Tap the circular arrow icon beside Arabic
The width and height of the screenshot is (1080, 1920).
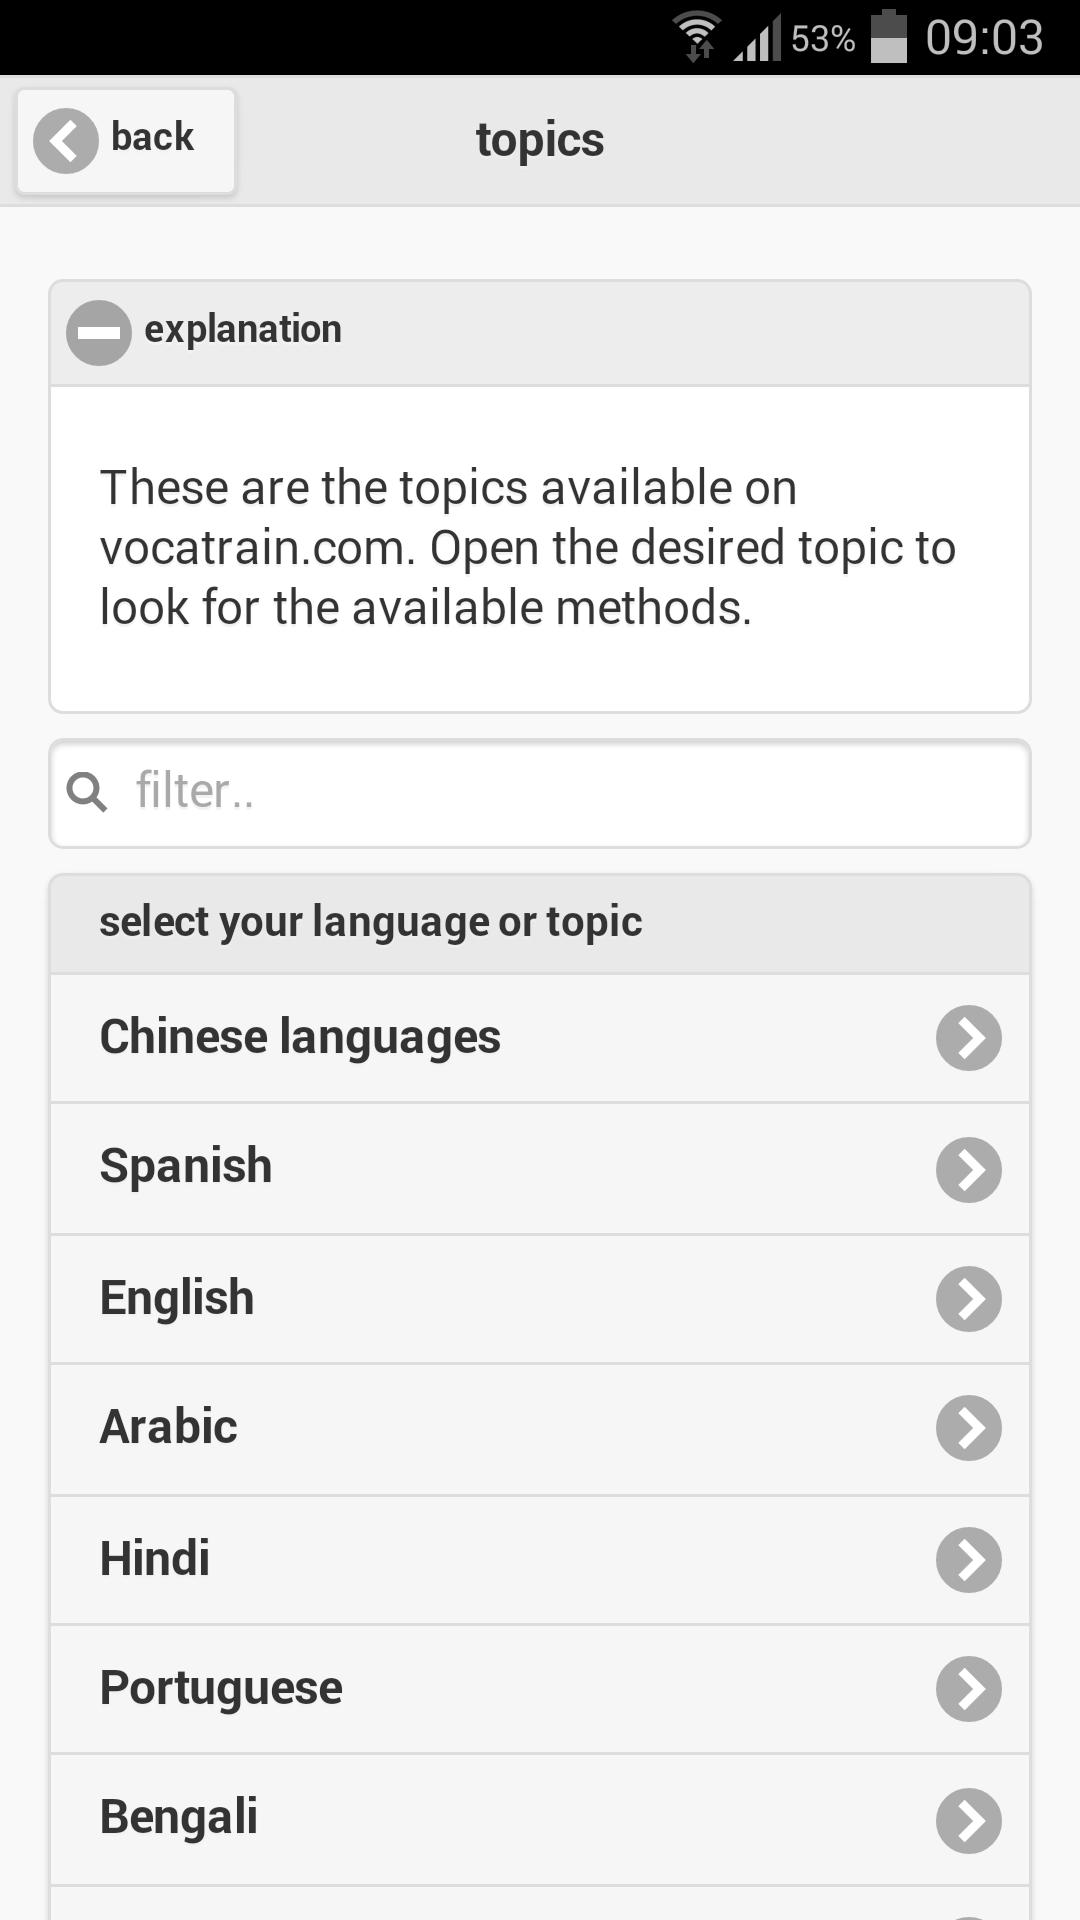967,1428
